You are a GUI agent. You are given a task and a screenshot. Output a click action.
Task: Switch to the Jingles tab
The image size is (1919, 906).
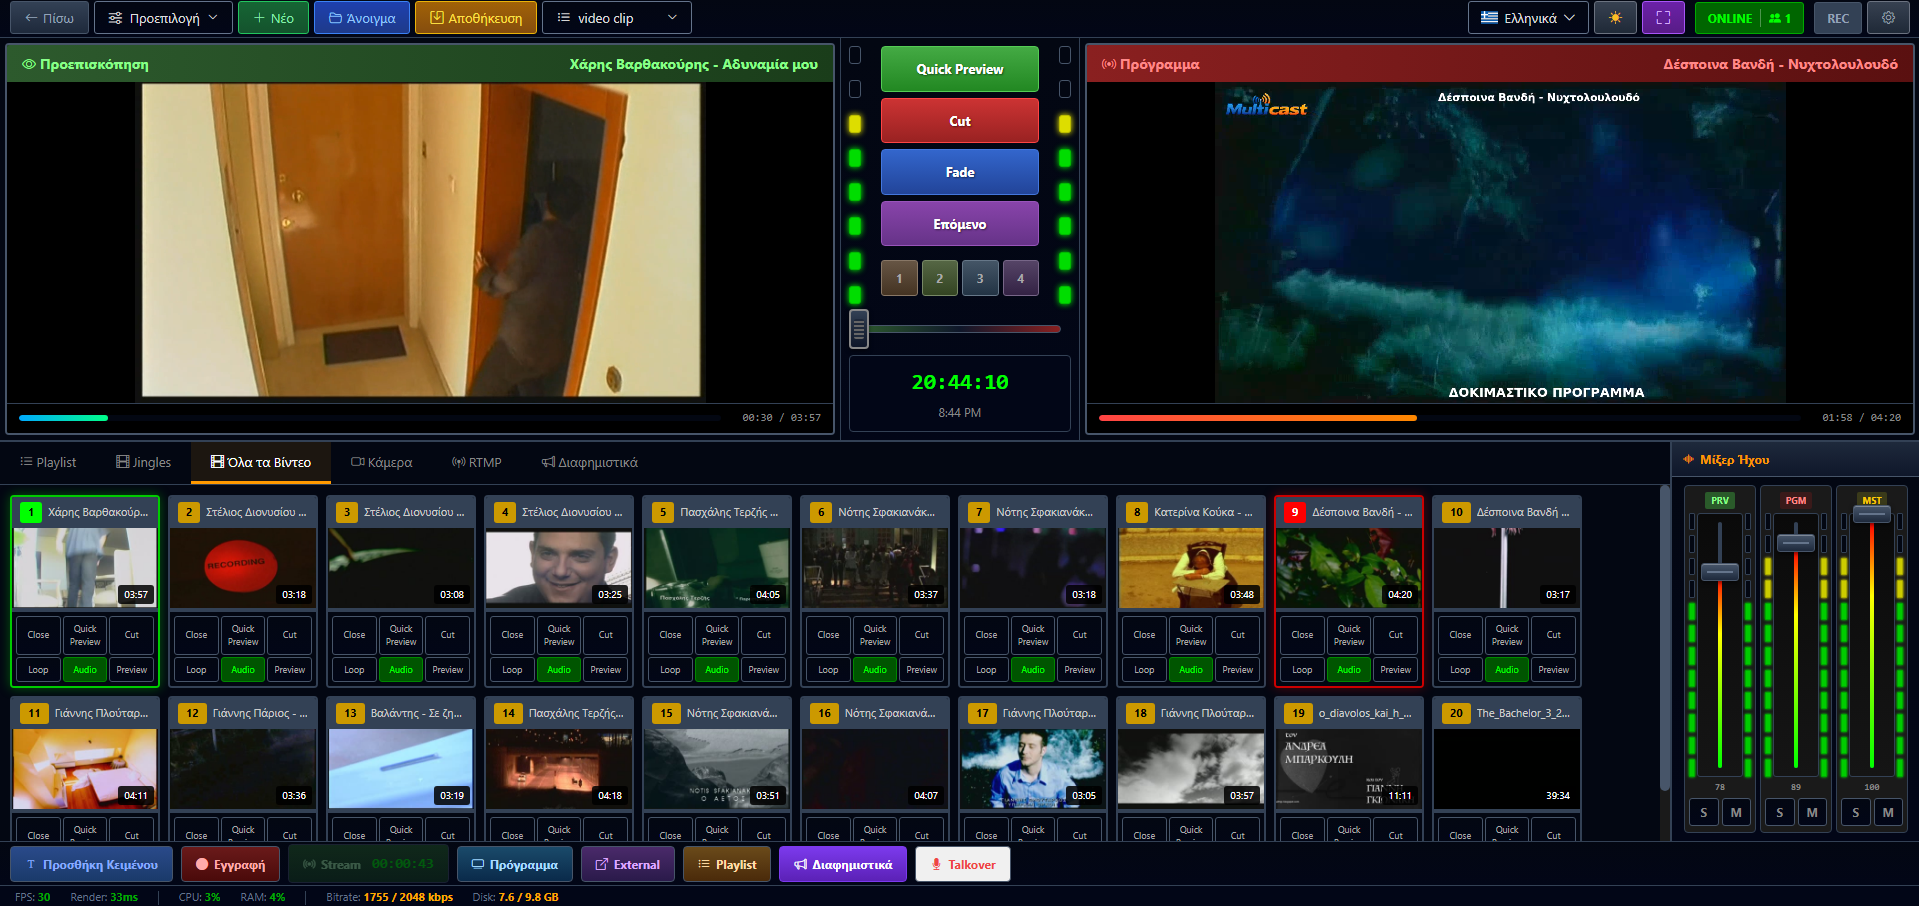(143, 462)
